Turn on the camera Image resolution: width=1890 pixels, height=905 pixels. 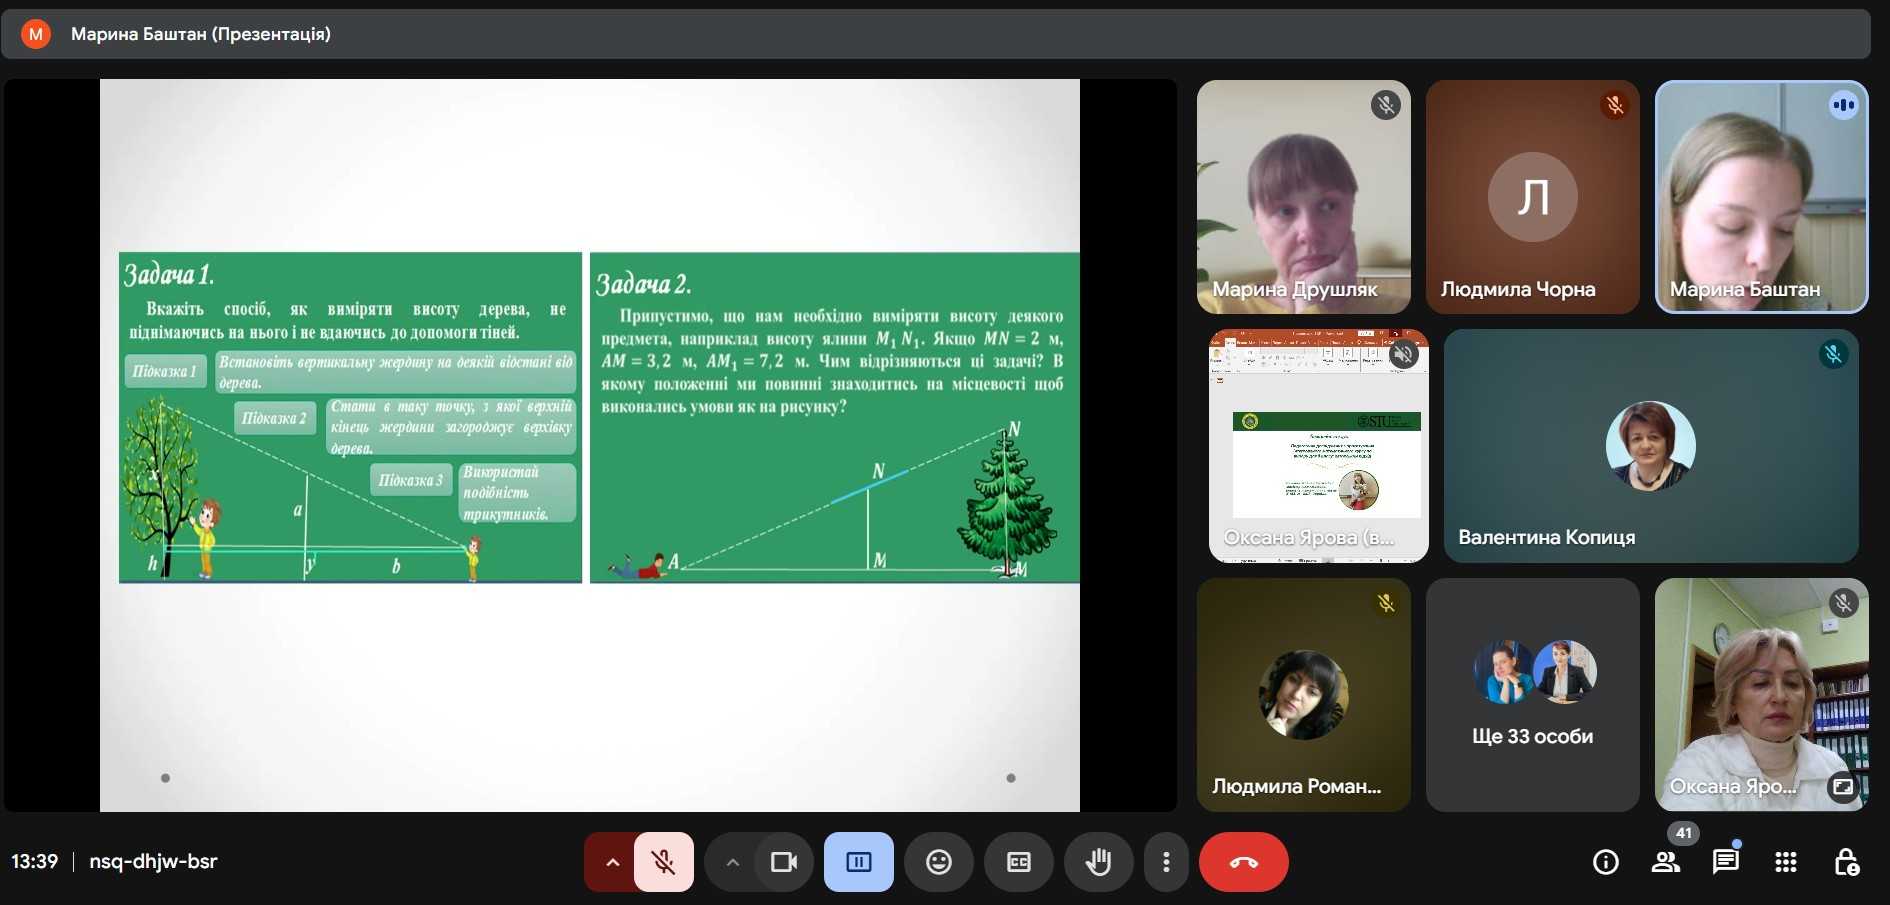coord(784,862)
